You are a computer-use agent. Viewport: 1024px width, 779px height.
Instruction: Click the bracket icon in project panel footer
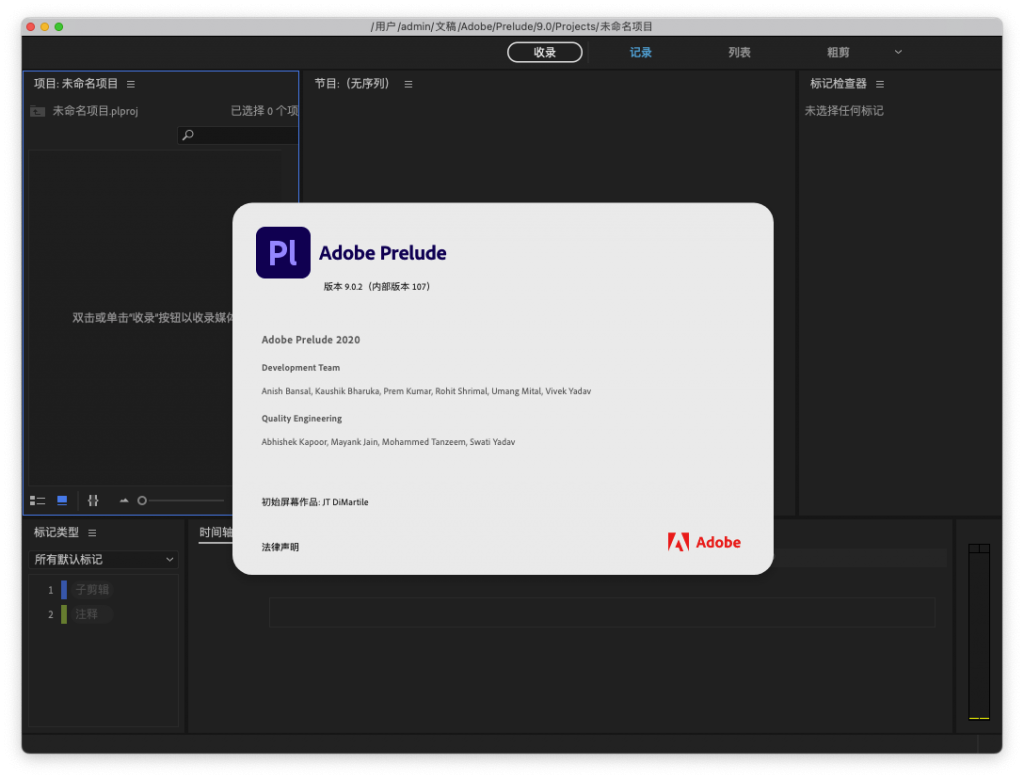pyautogui.click(x=93, y=501)
